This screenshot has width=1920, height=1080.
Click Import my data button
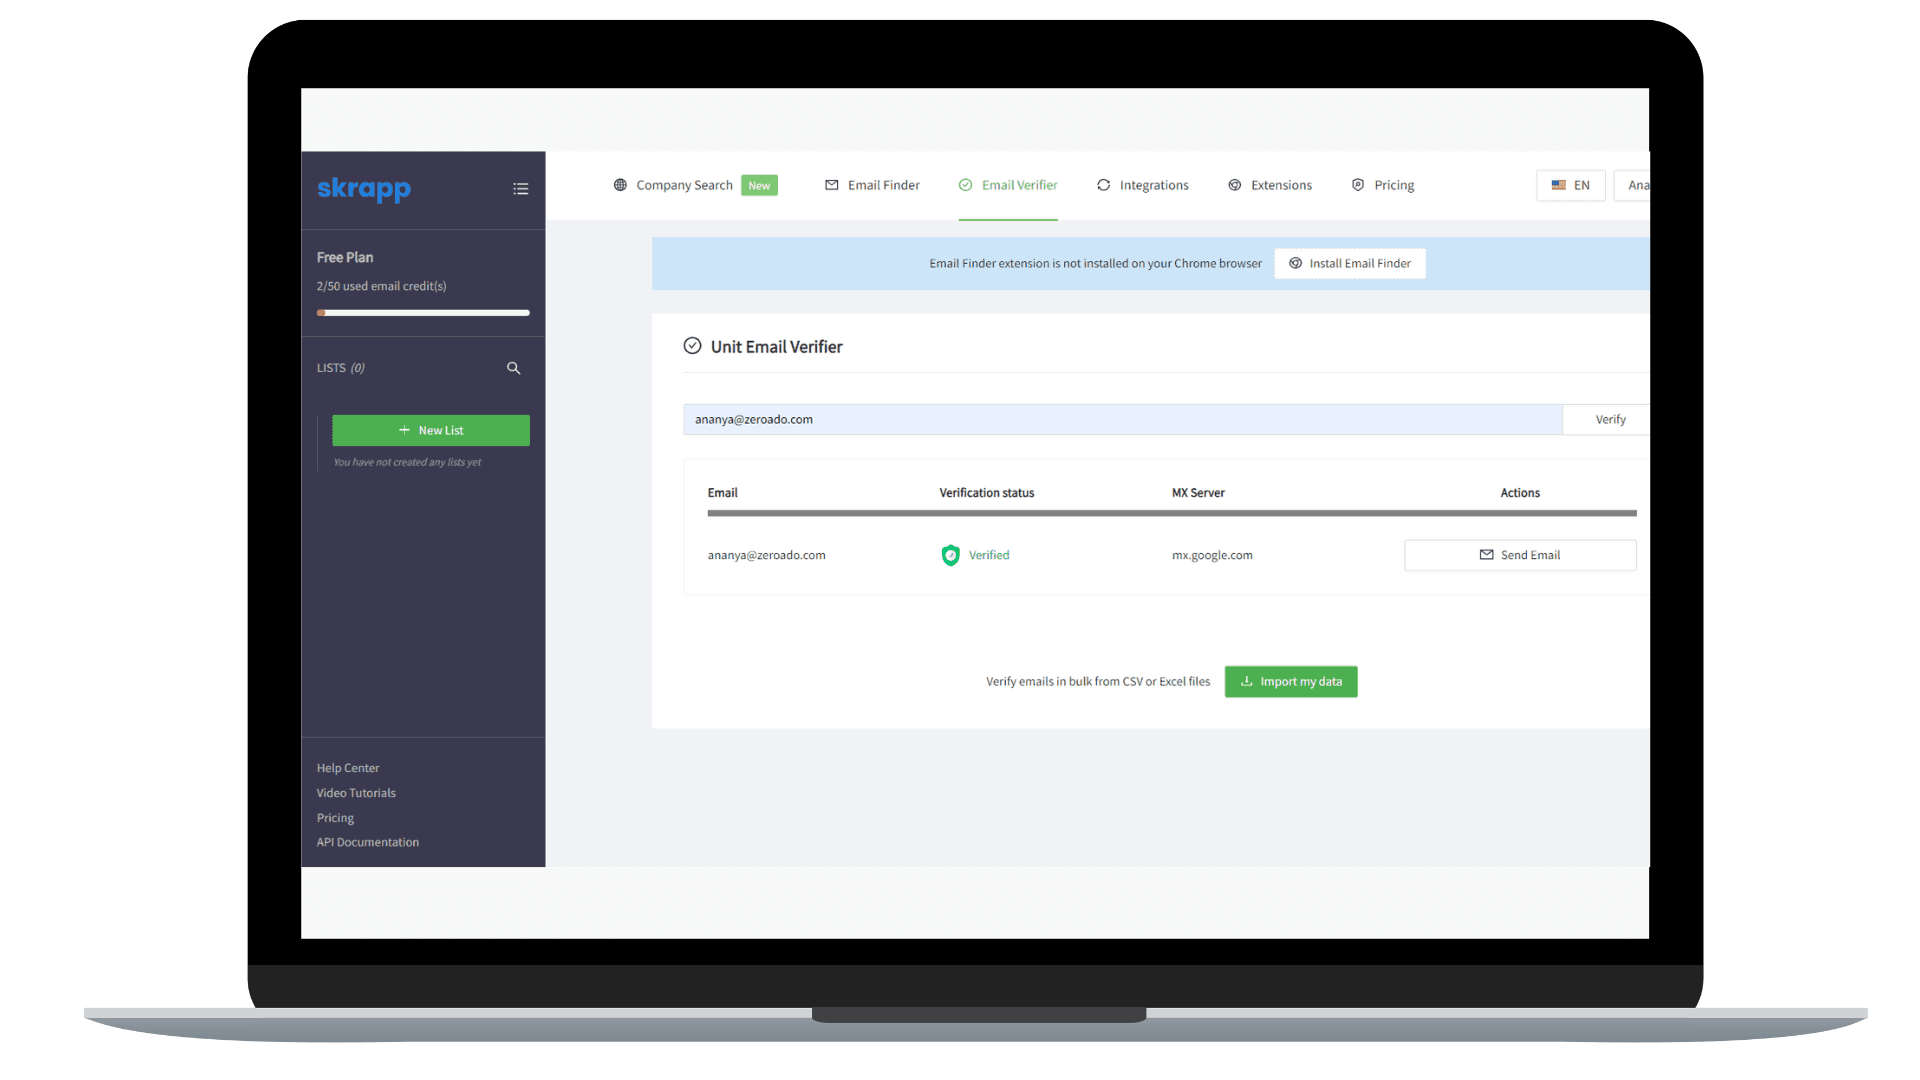point(1290,682)
